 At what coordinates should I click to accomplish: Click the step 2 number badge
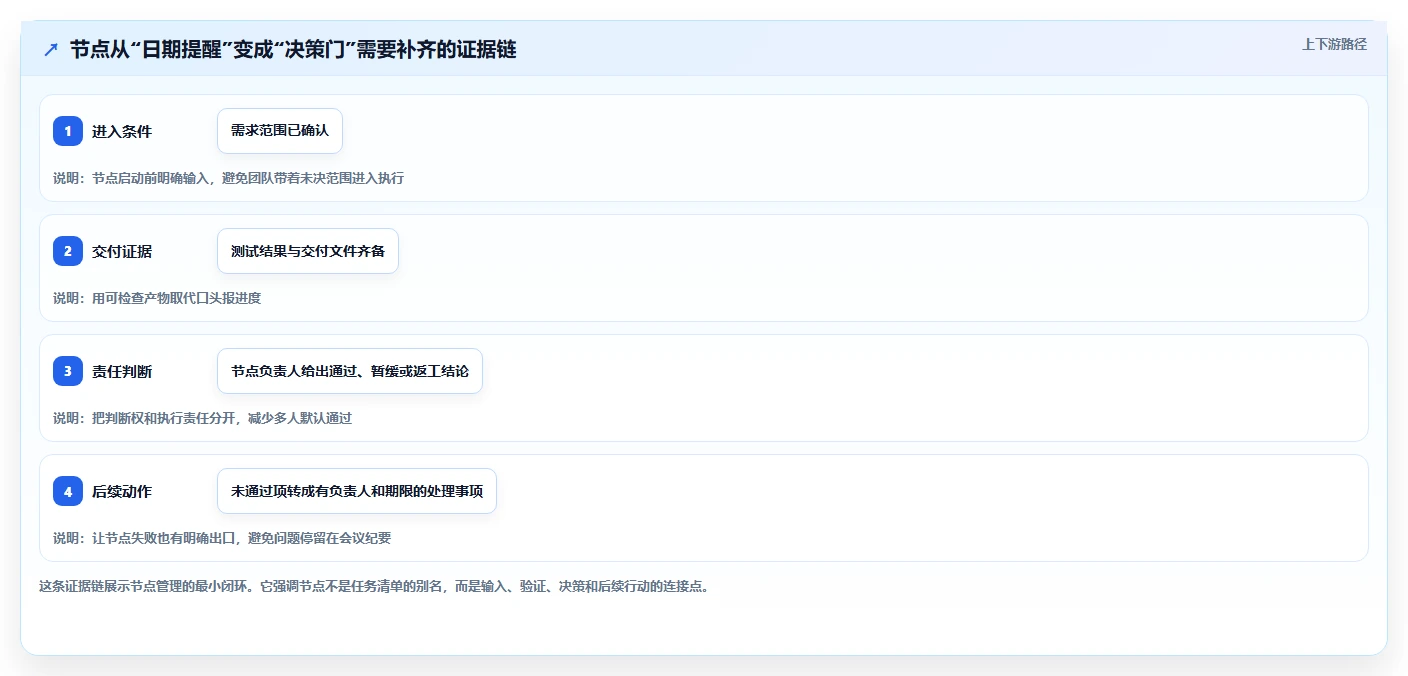click(68, 251)
